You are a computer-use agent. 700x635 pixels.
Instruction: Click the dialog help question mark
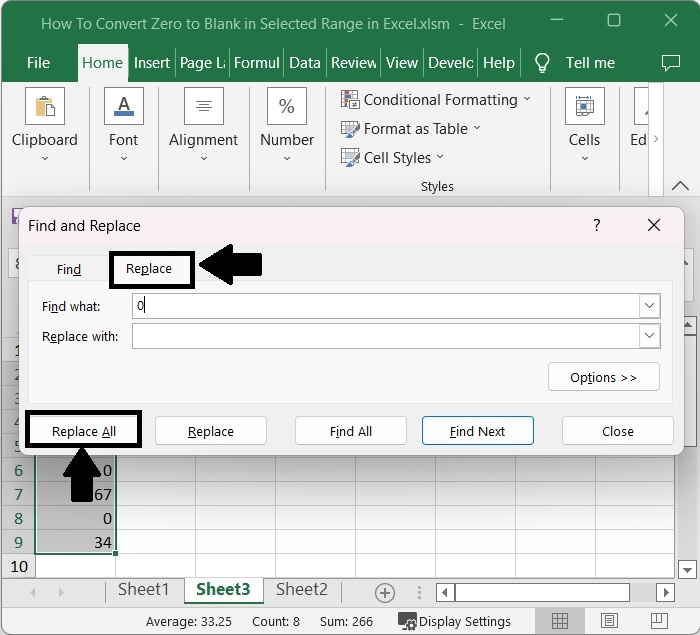pyautogui.click(x=597, y=225)
